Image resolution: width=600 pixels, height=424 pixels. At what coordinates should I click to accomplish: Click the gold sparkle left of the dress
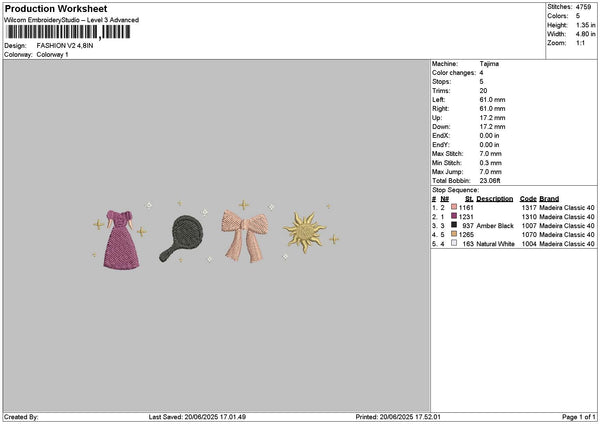pyautogui.click(x=98, y=225)
